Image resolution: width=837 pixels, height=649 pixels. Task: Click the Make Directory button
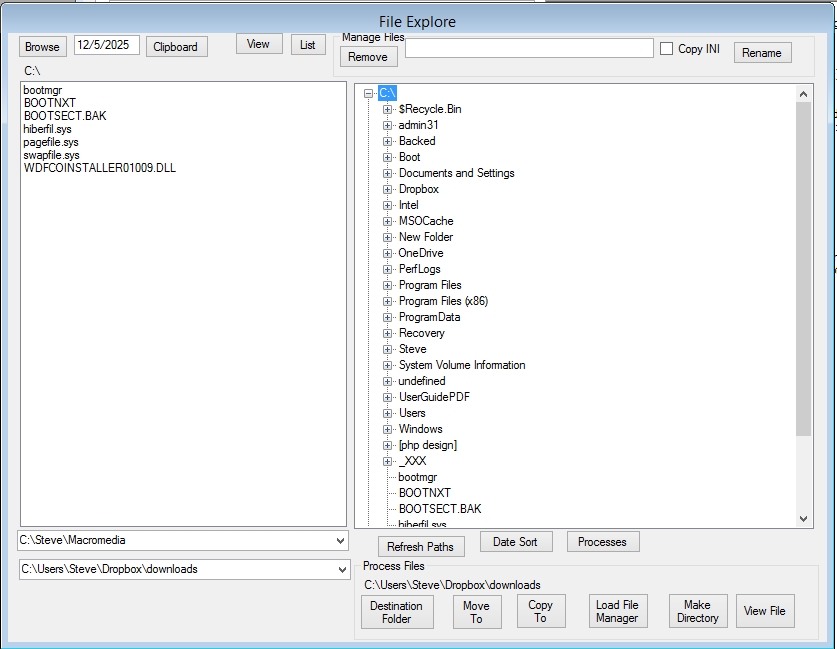pyautogui.click(x=697, y=611)
